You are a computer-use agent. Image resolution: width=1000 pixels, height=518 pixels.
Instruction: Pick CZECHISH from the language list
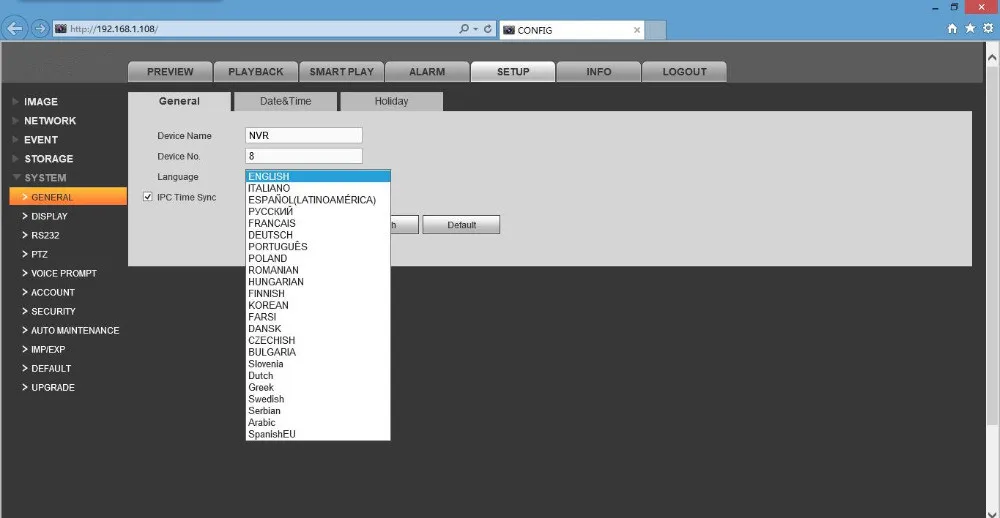(318, 340)
